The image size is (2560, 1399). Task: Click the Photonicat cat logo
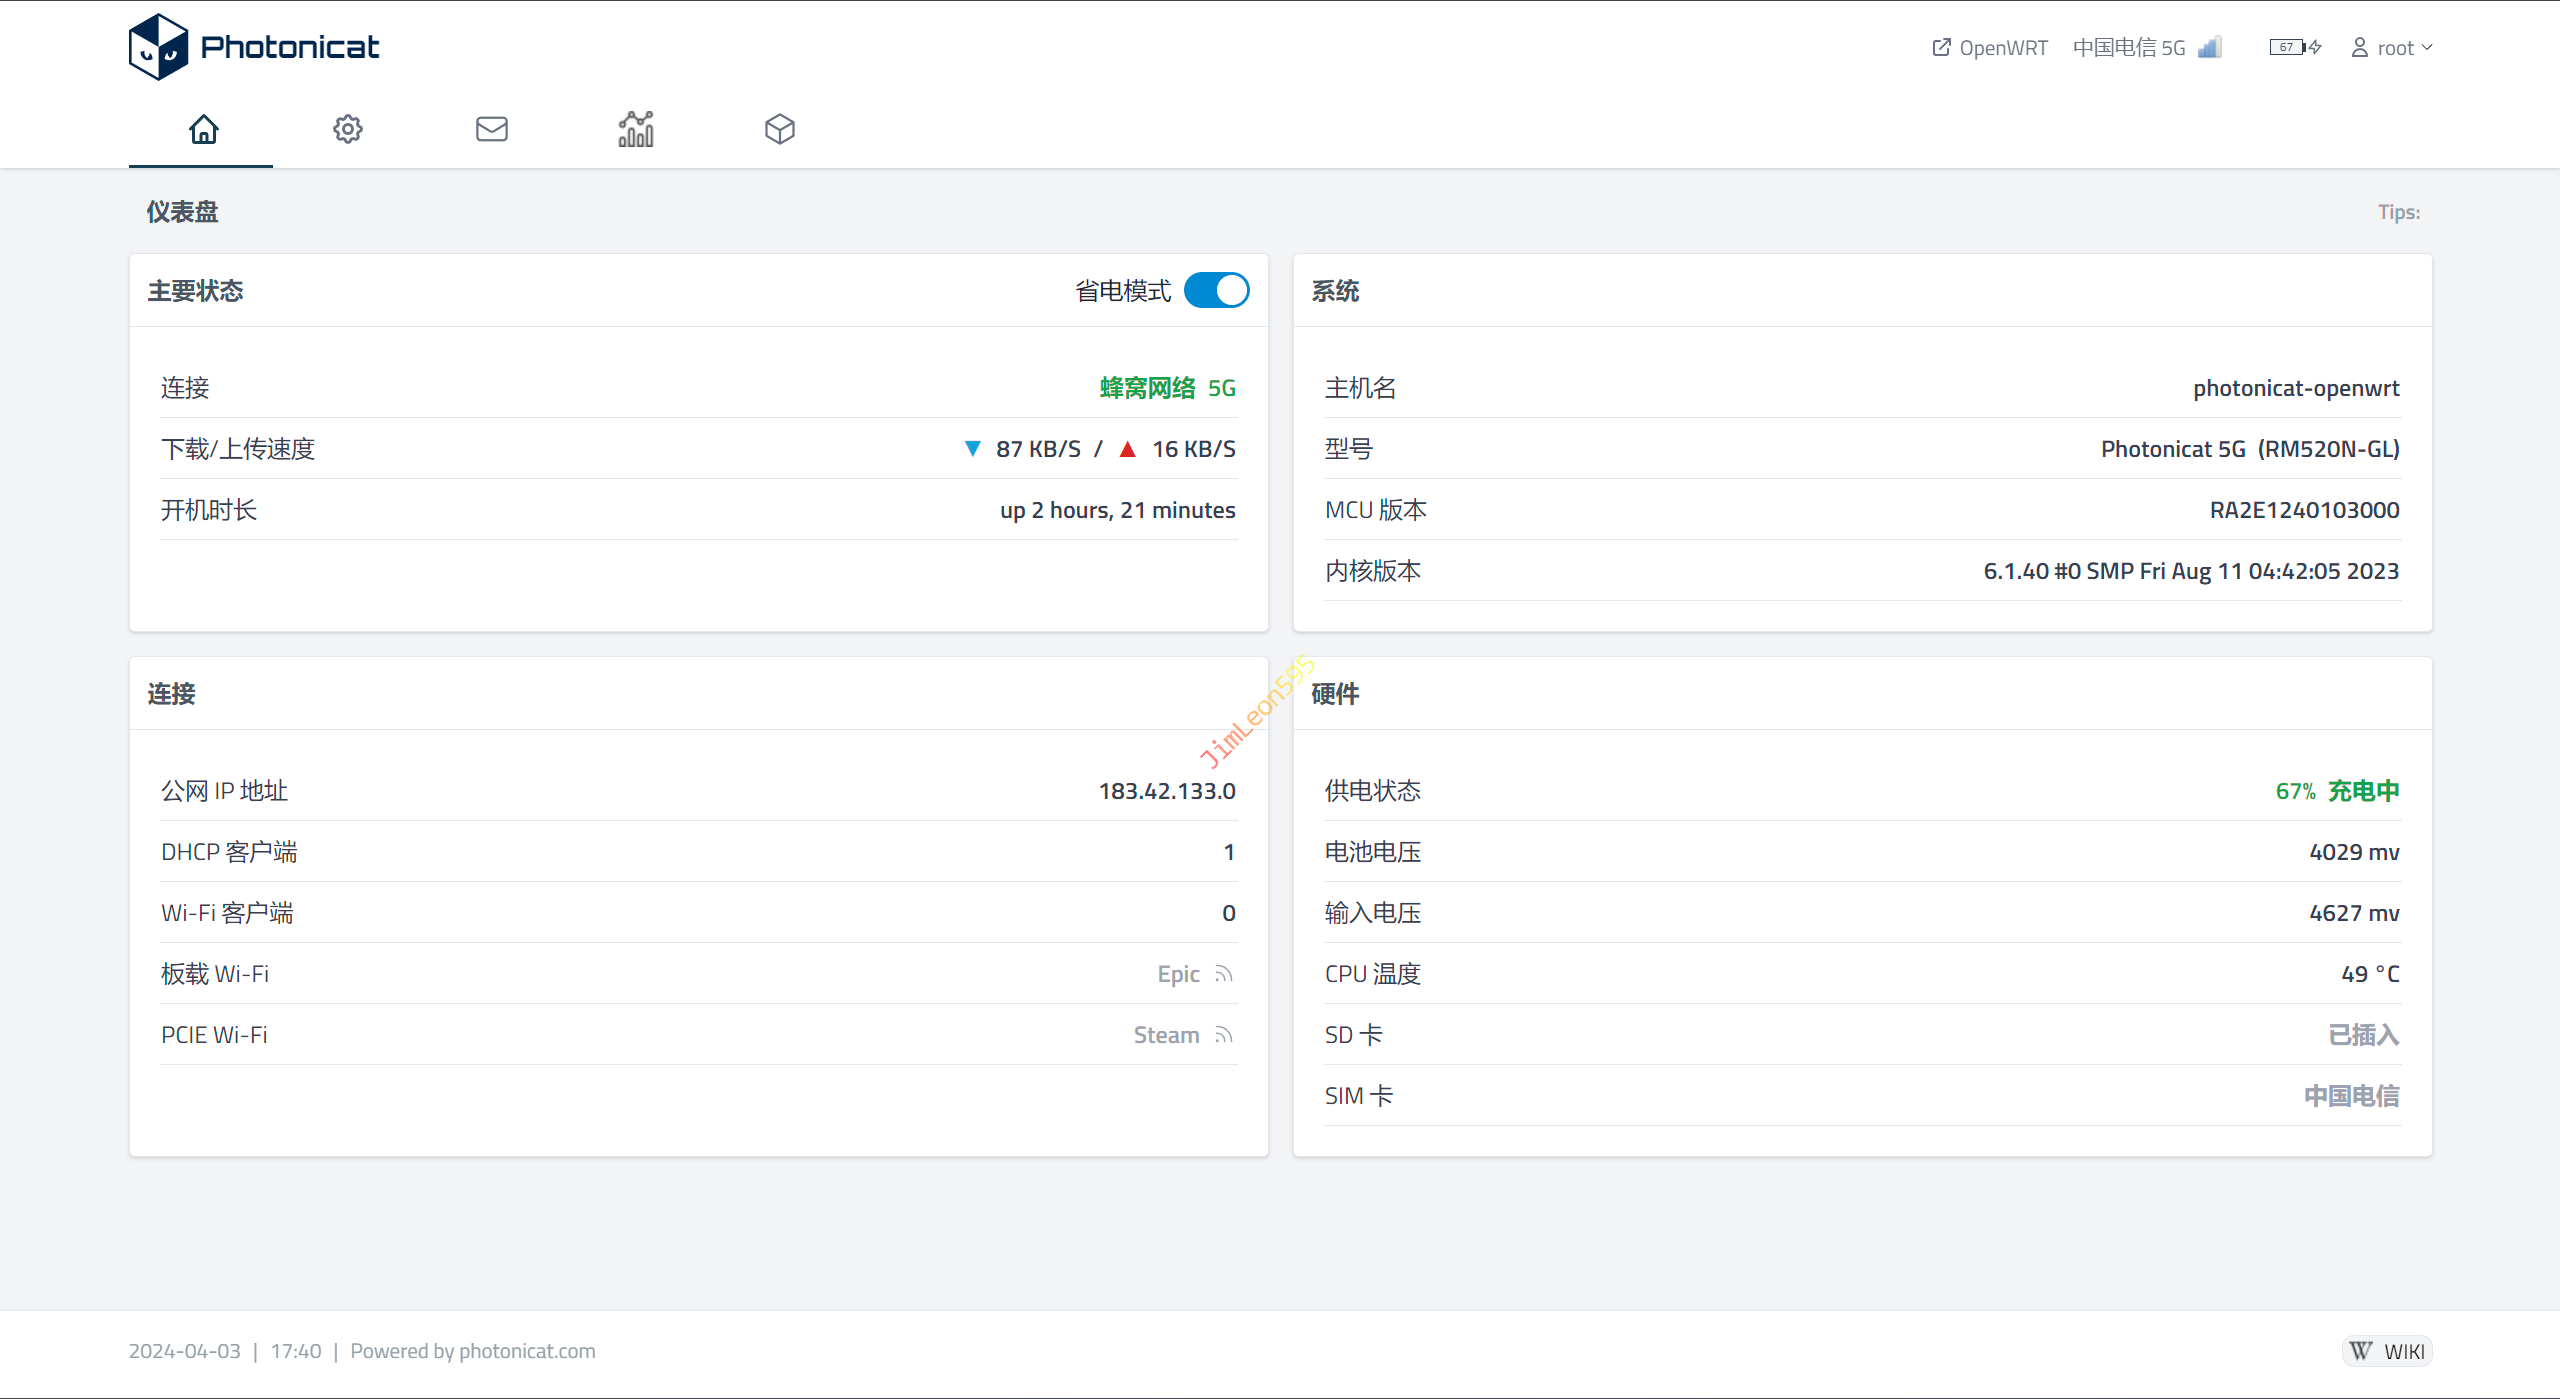pyautogui.click(x=158, y=47)
